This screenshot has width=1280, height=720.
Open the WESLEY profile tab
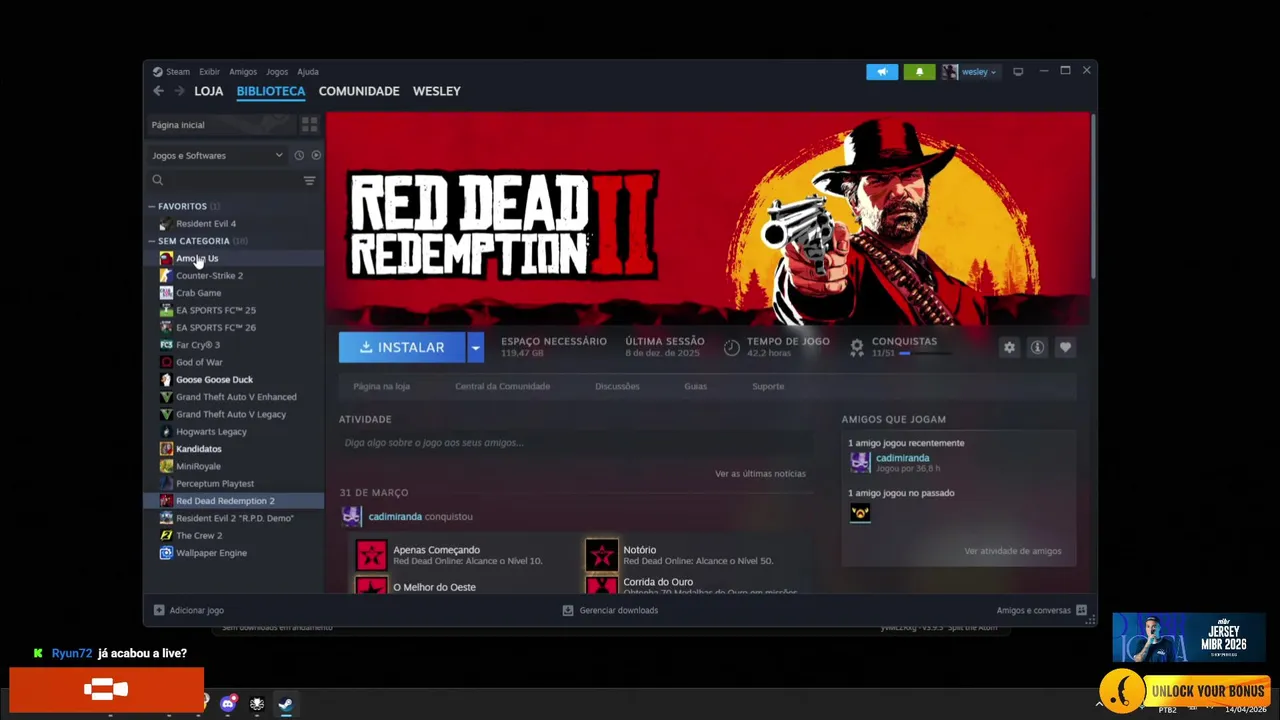point(437,91)
